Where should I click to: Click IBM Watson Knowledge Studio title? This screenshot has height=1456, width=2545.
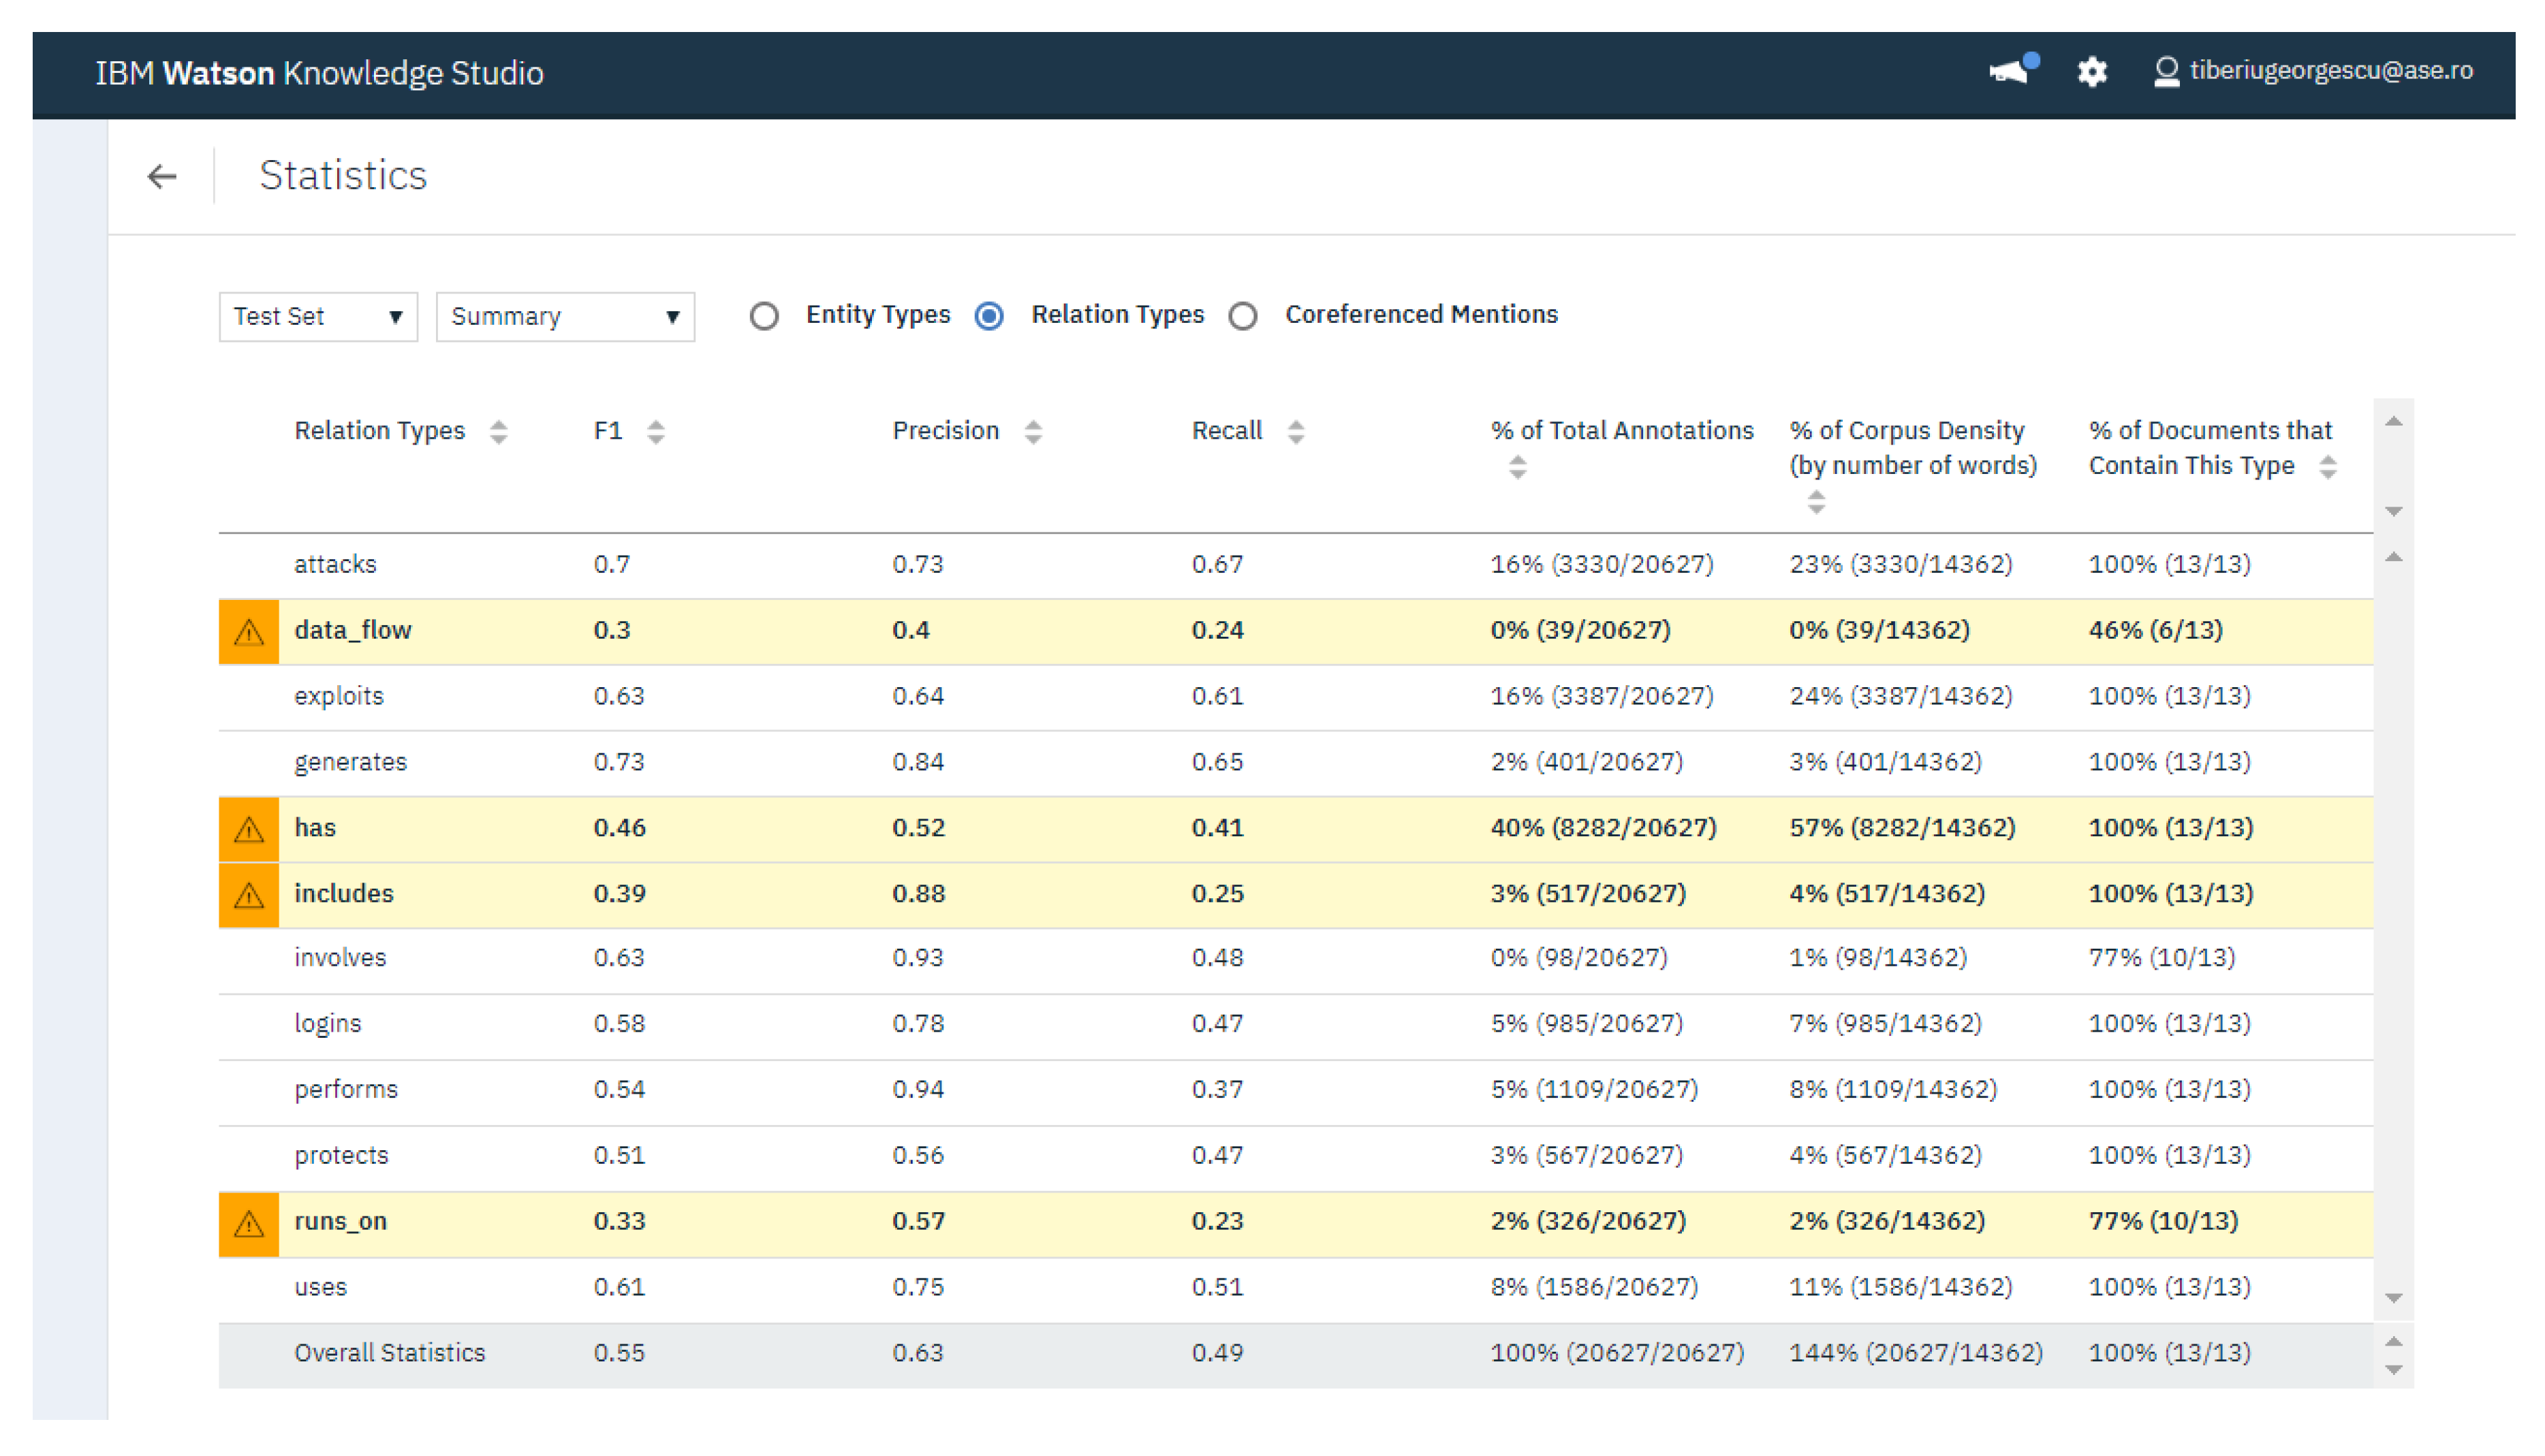[319, 73]
